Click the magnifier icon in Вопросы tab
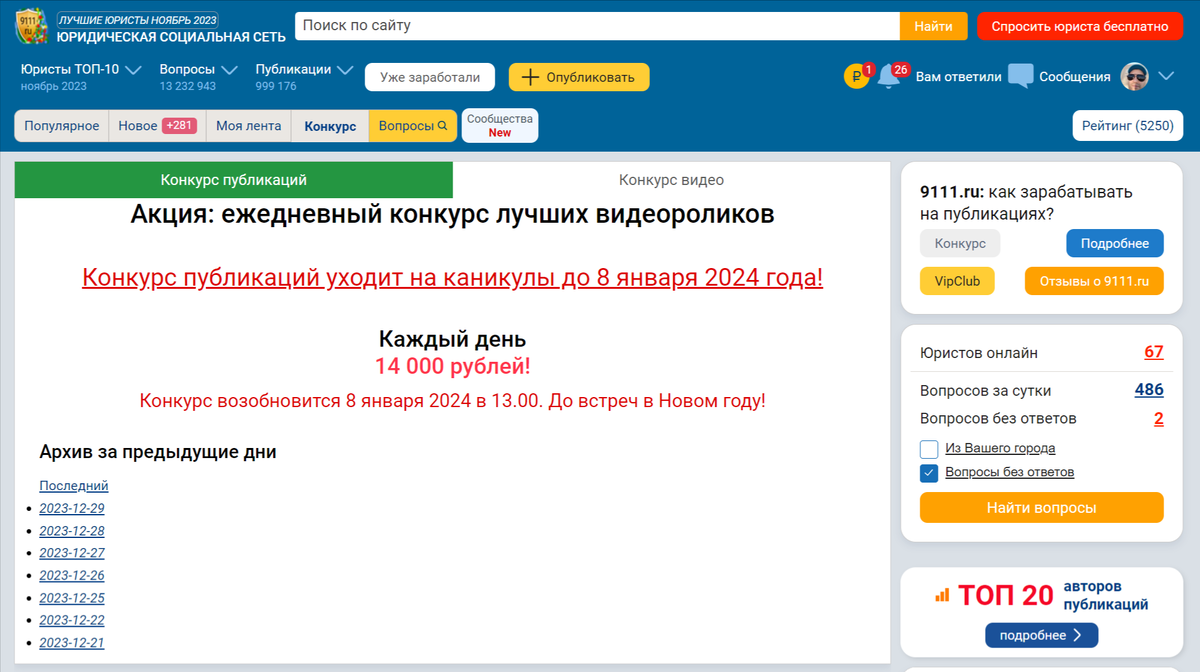 point(443,126)
